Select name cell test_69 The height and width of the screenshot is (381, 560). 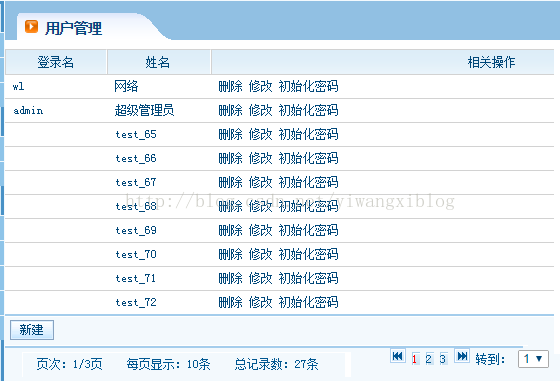(136, 230)
